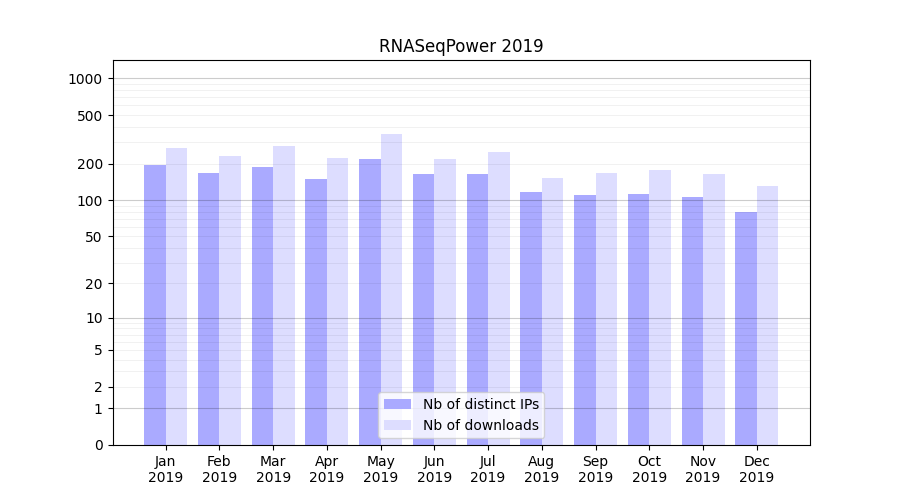Click the Jan 2019 distinct IPs bar

pyautogui.click(x=155, y=305)
